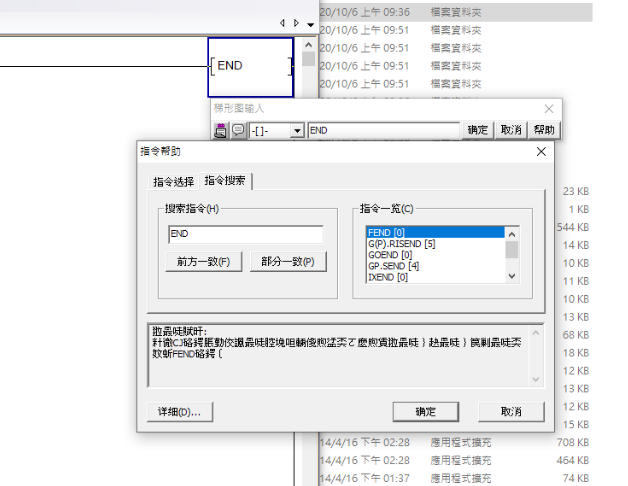Open the tab list dropdown arrow
Viewport: 628px width, 486px height.
310,24
